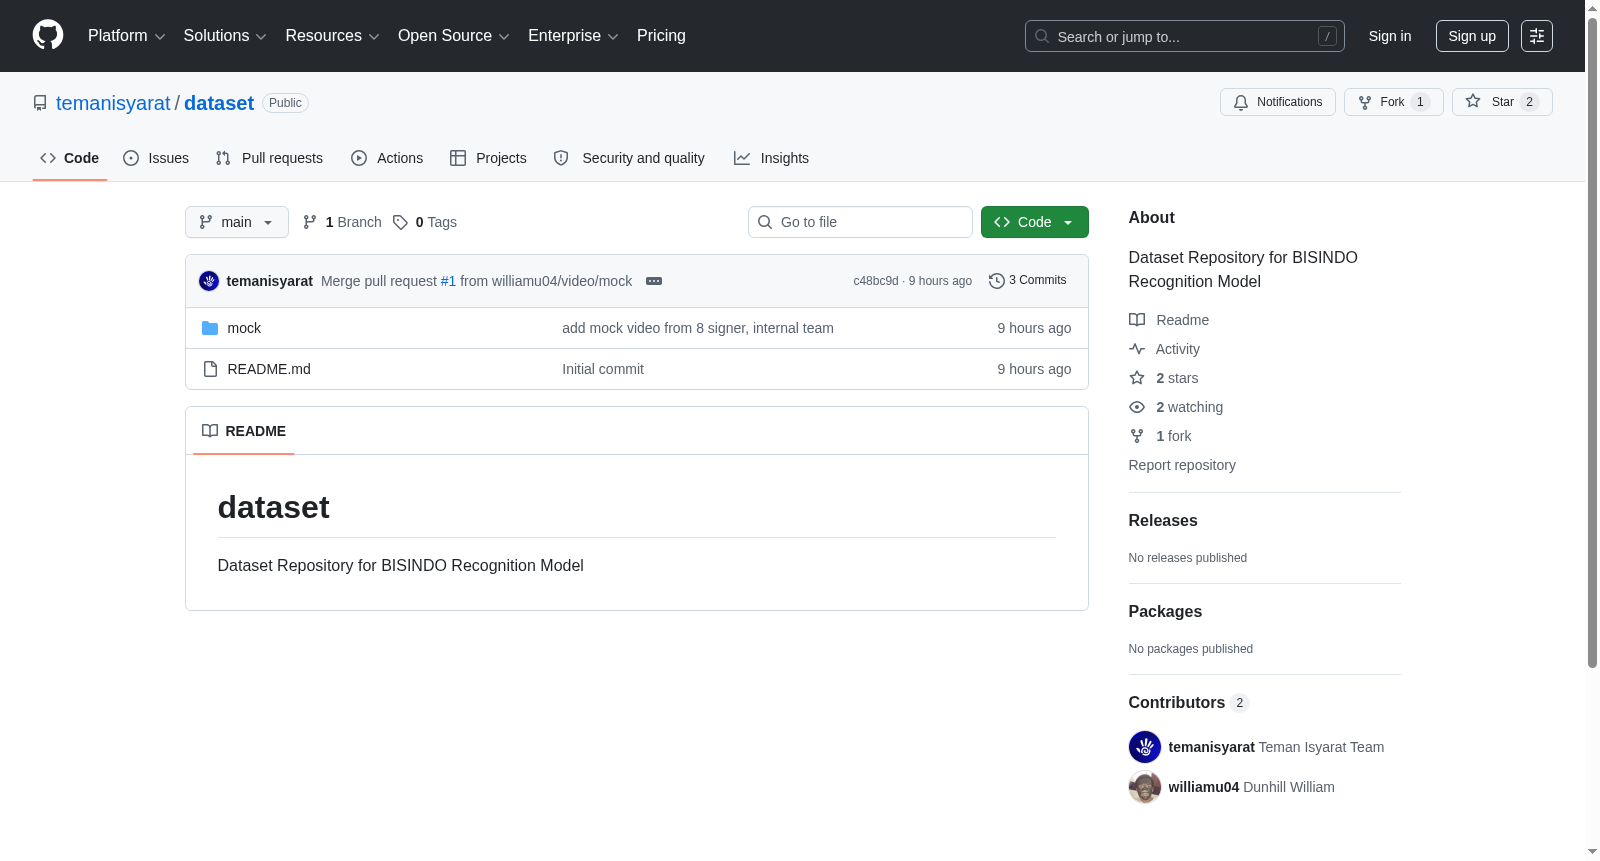Open the Packages section heading
Screen dimensions: 1600x861
(1165, 611)
